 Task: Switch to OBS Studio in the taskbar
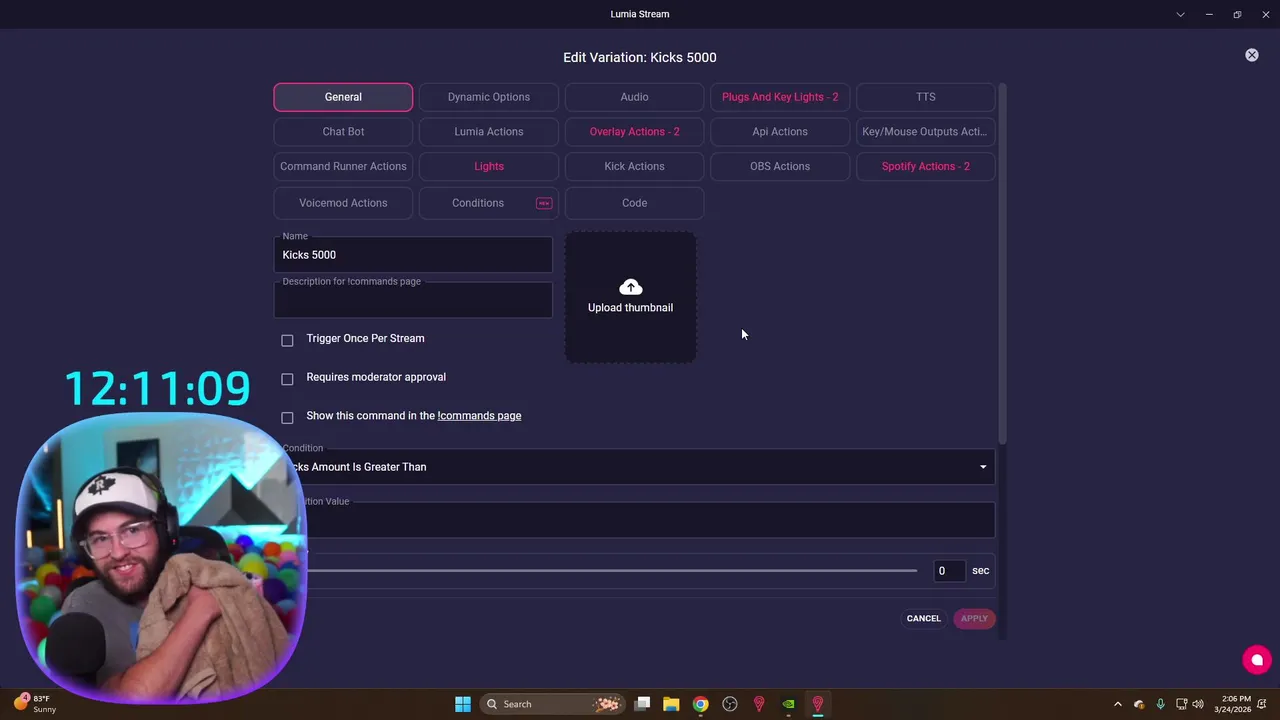coord(730,704)
